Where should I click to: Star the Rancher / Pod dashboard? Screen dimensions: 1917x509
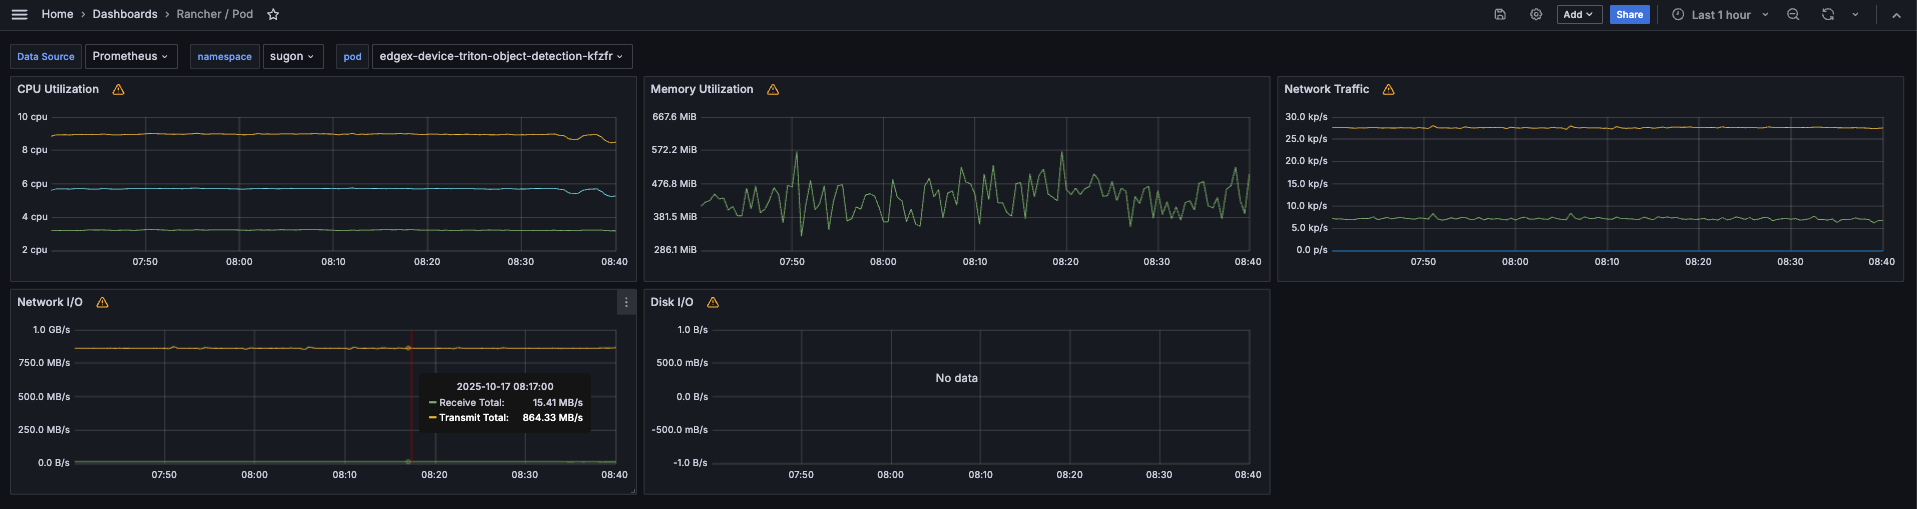[273, 14]
